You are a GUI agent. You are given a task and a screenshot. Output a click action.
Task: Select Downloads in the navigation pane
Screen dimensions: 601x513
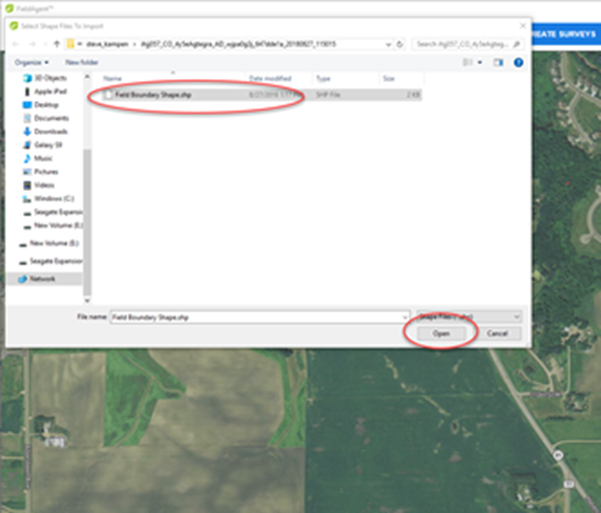coord(49,131)
